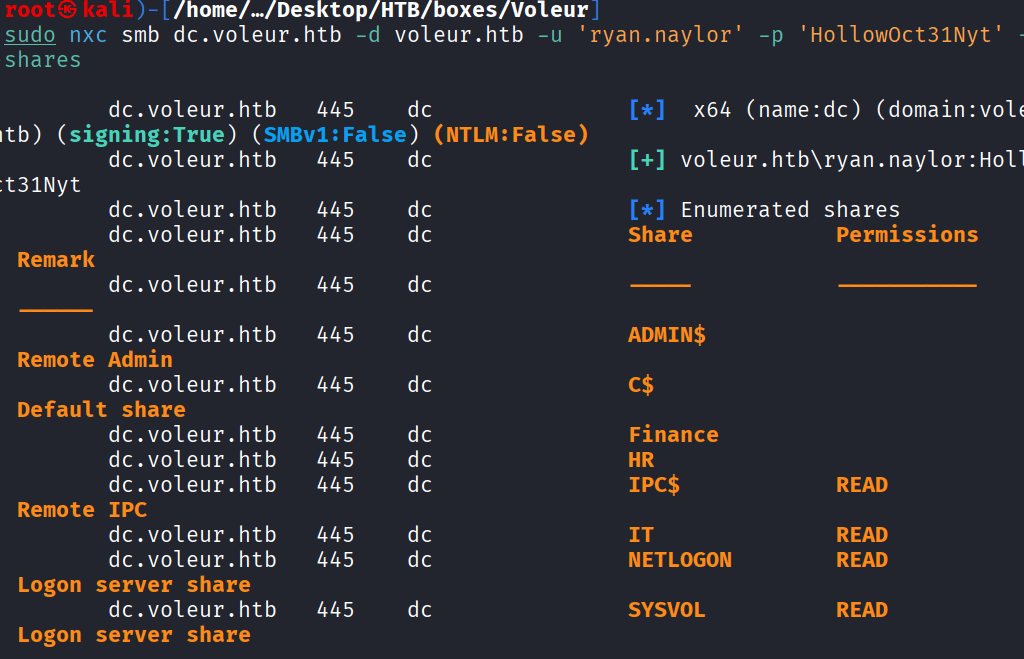The image size is (1024, 659).
Task: Select the NETLOGON share name
Action: pyautogui.click(x=680, y=560)
